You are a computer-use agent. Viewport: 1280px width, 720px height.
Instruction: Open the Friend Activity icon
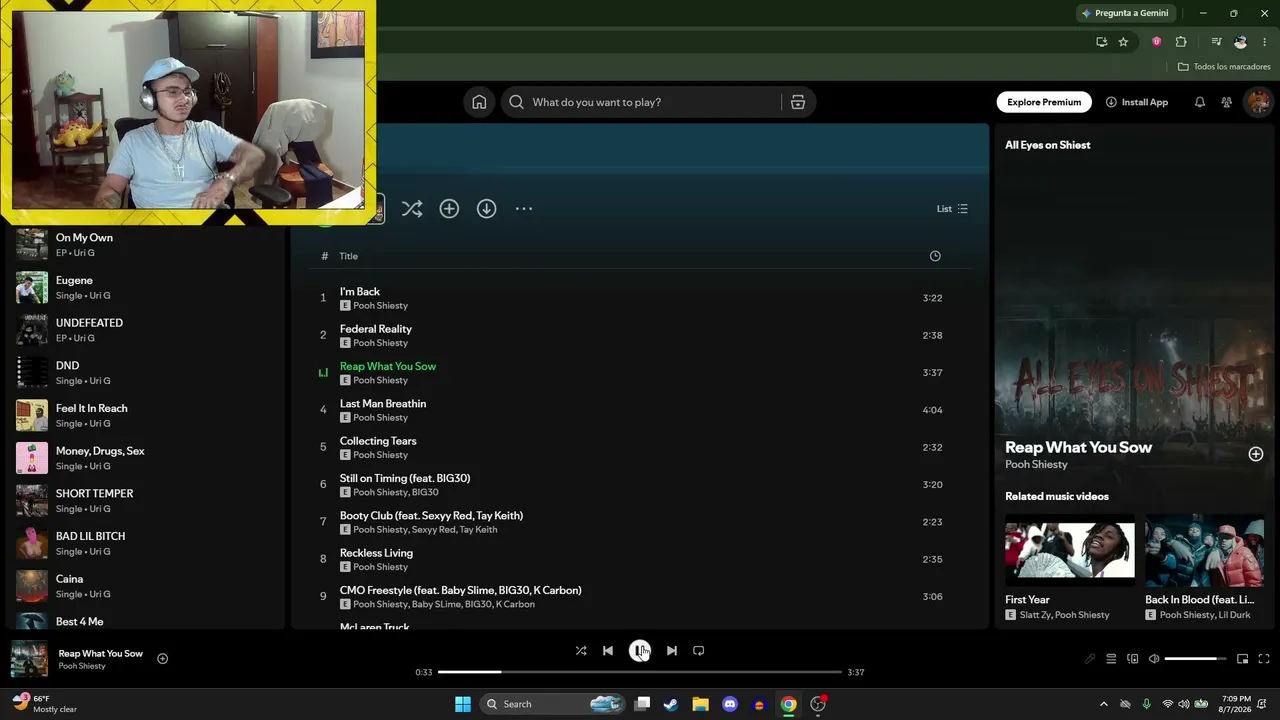click(1227, 102)
